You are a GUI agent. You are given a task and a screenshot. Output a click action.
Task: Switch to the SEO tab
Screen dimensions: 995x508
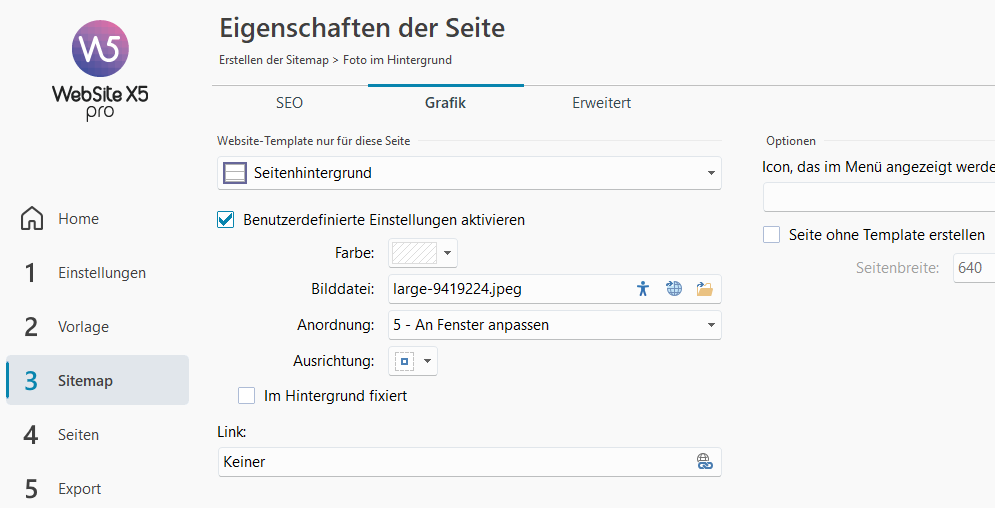[289, 103]
